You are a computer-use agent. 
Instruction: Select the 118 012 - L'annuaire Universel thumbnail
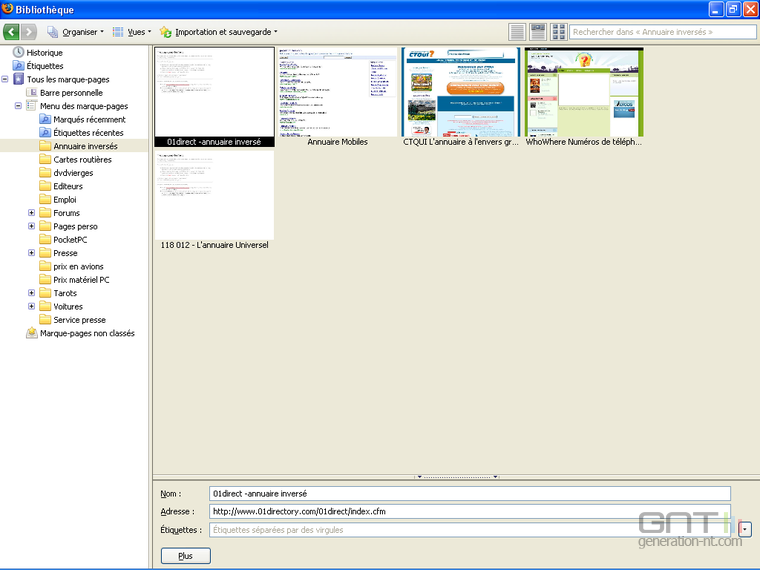click(214, 200)
